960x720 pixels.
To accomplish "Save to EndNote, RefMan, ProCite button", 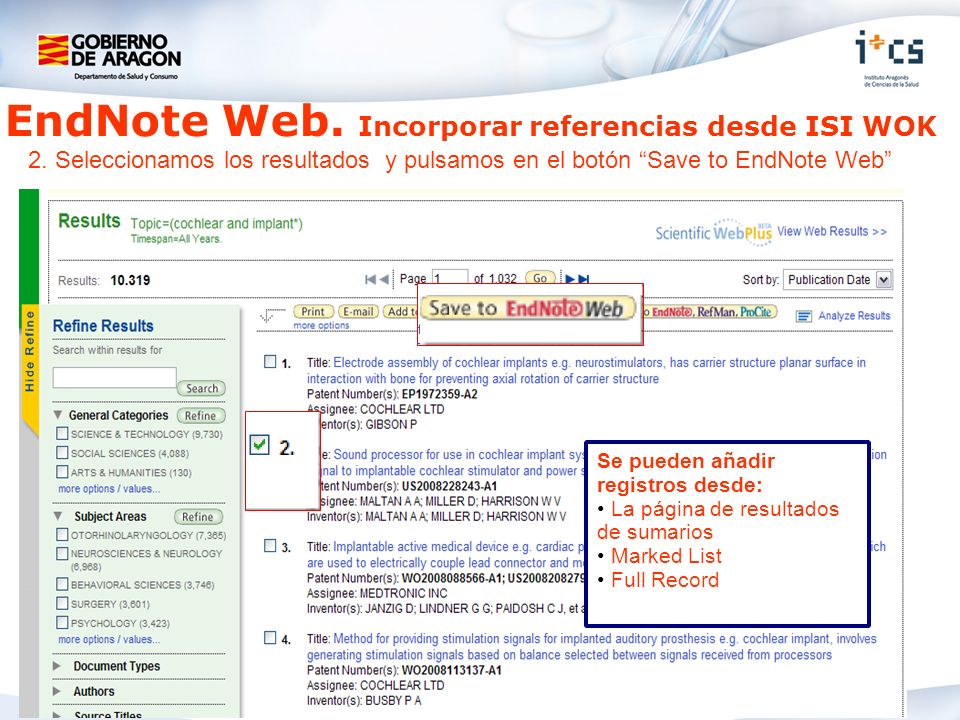I will click(x=710, y=312).
